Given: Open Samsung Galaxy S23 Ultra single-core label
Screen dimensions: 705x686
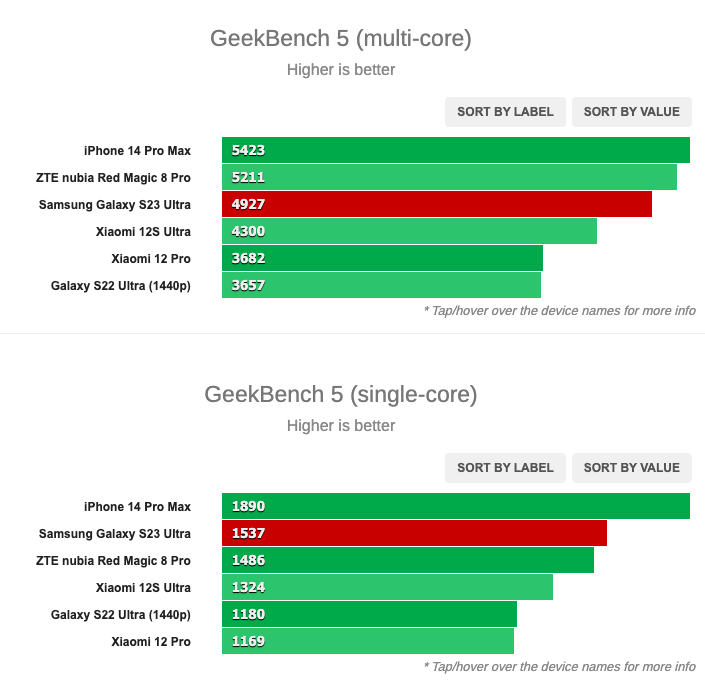Looking at the screenshot, I should (115, 534).
